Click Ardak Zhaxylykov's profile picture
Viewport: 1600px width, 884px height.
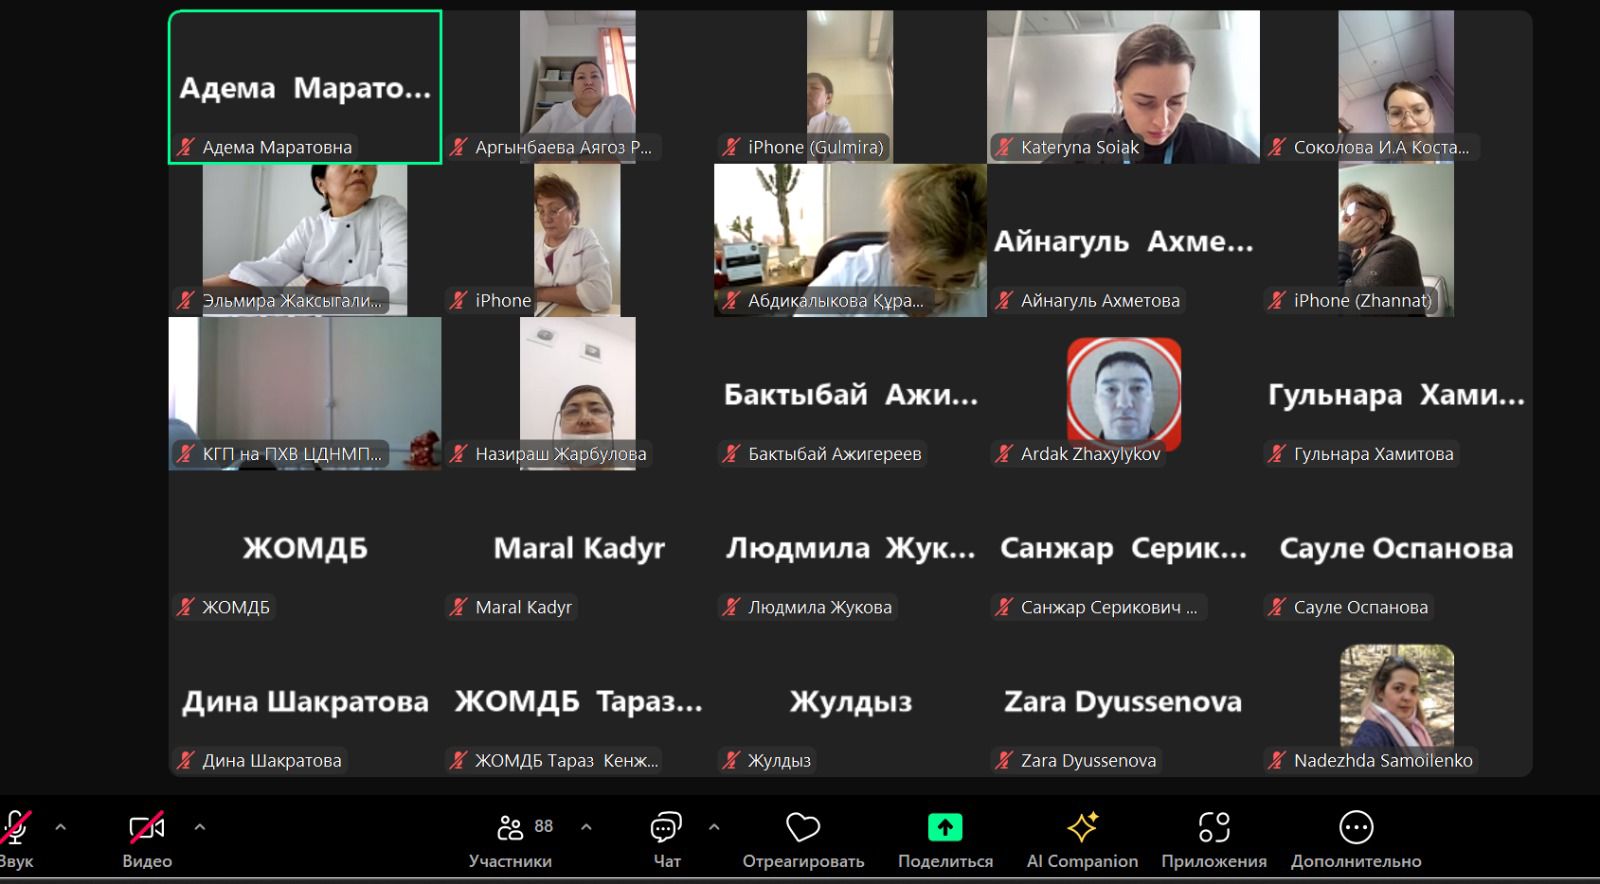point(1123,392)
